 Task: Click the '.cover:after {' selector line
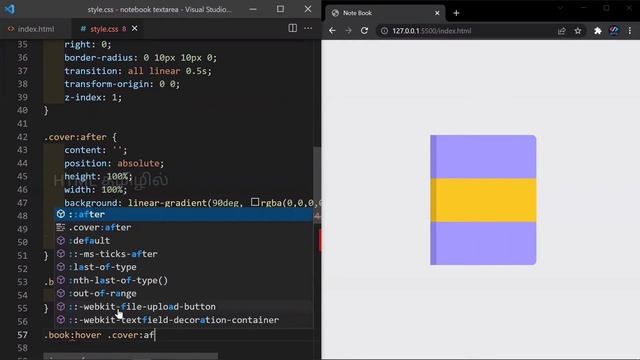pyautogui.click(x=80, y=137)
